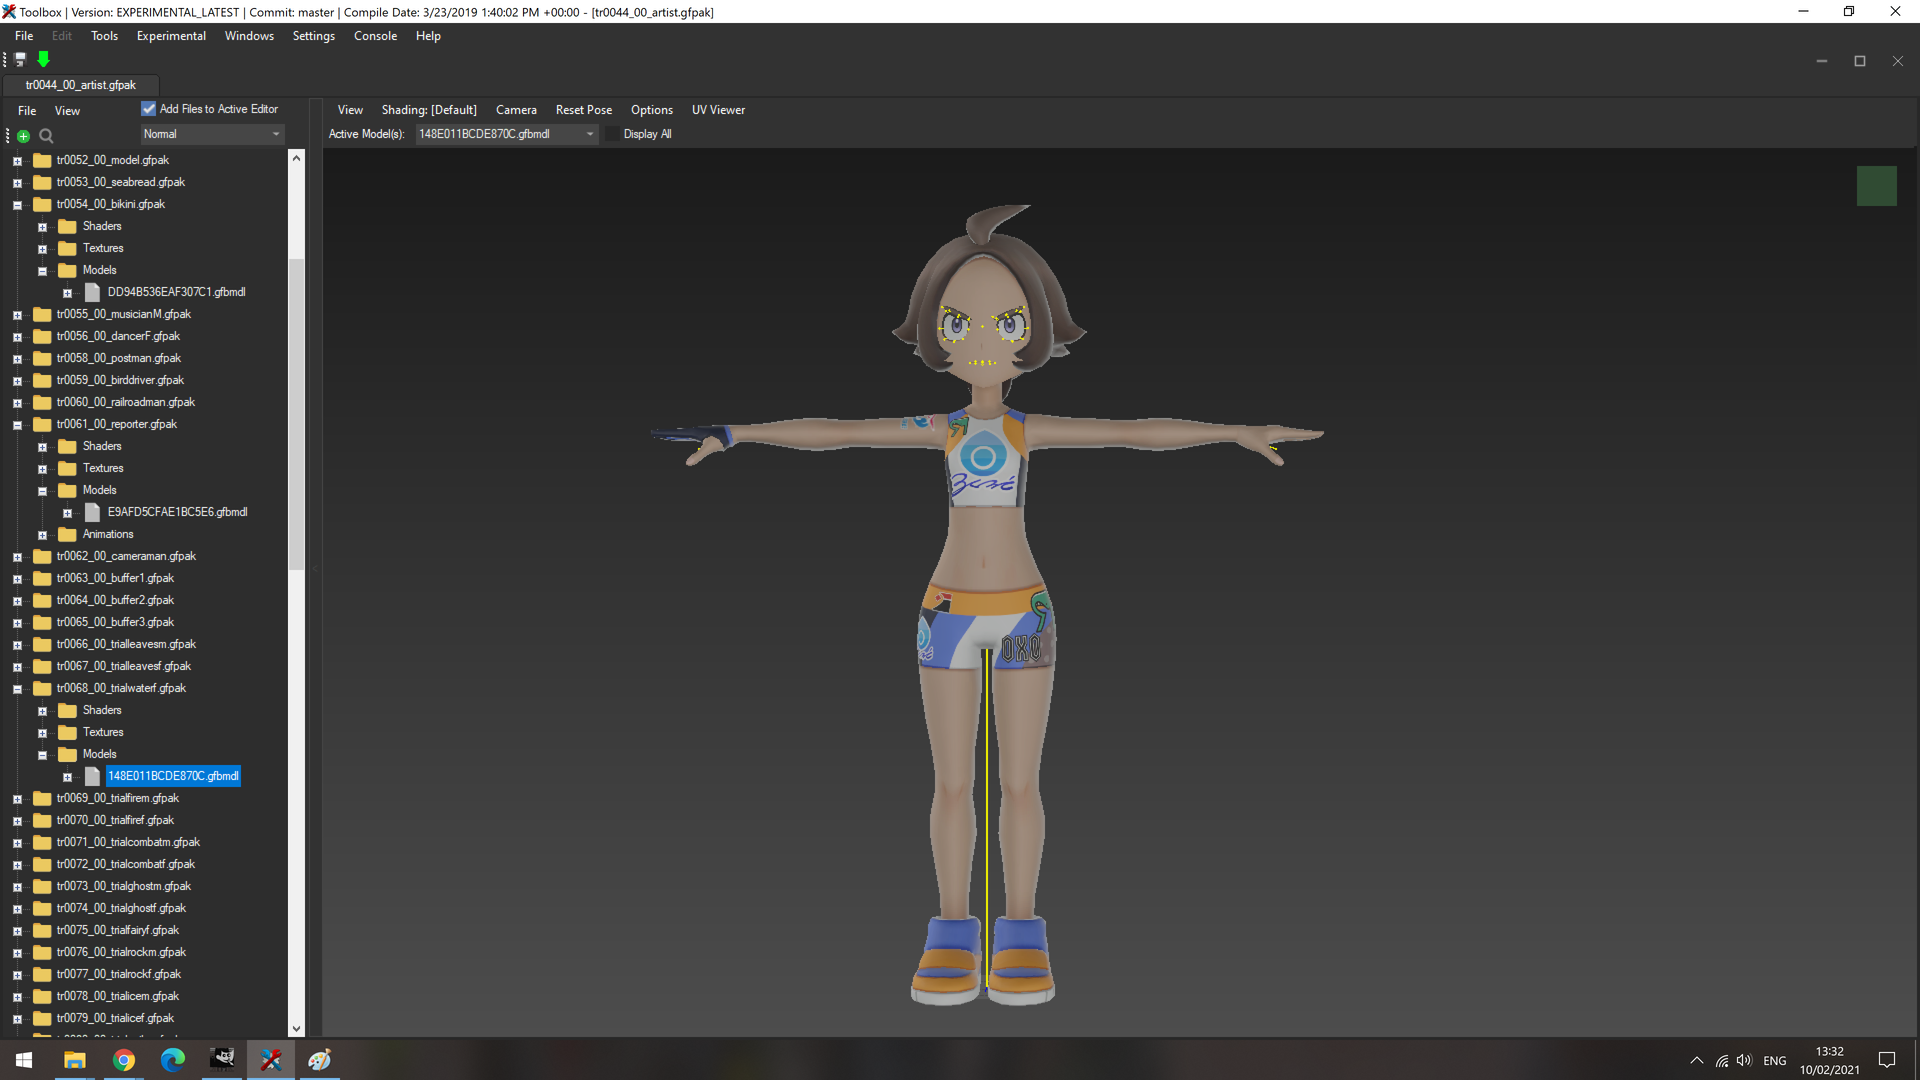Open the tree search magnifier icon
The image size is (1920, 1080).
[46, 136]
